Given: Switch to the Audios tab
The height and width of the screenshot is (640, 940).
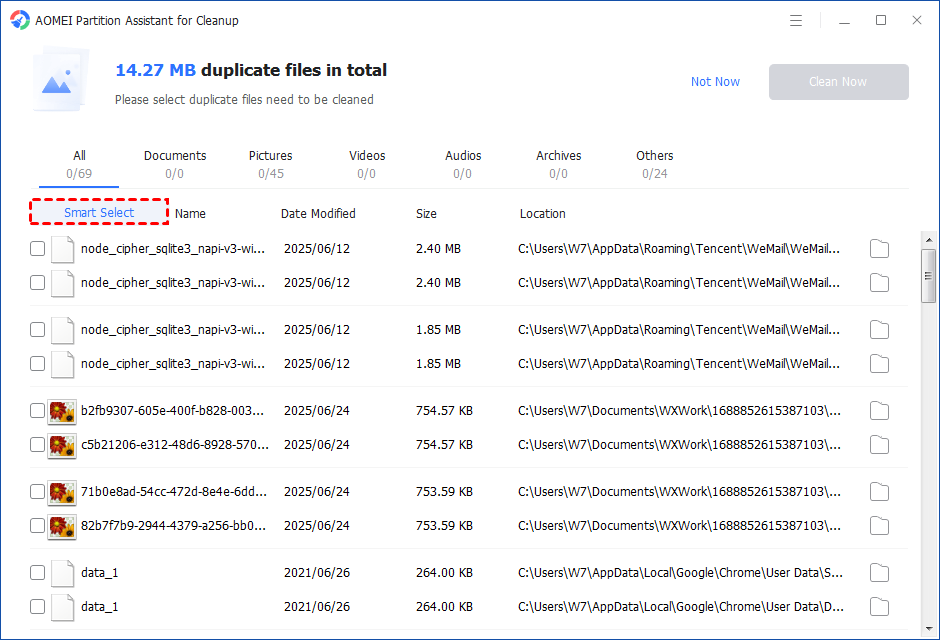Looking at the screenshot, I should 463,164.
